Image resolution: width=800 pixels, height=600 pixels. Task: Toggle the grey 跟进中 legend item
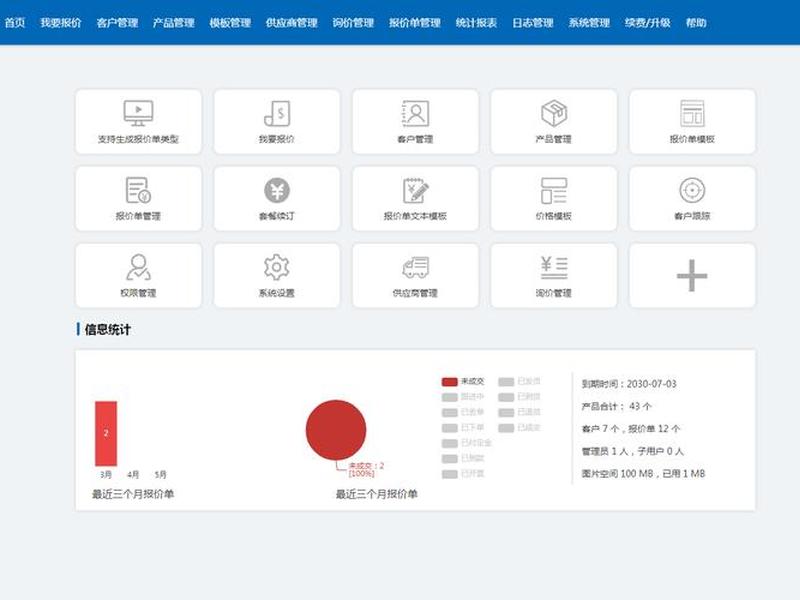click(x=463, y=397)
